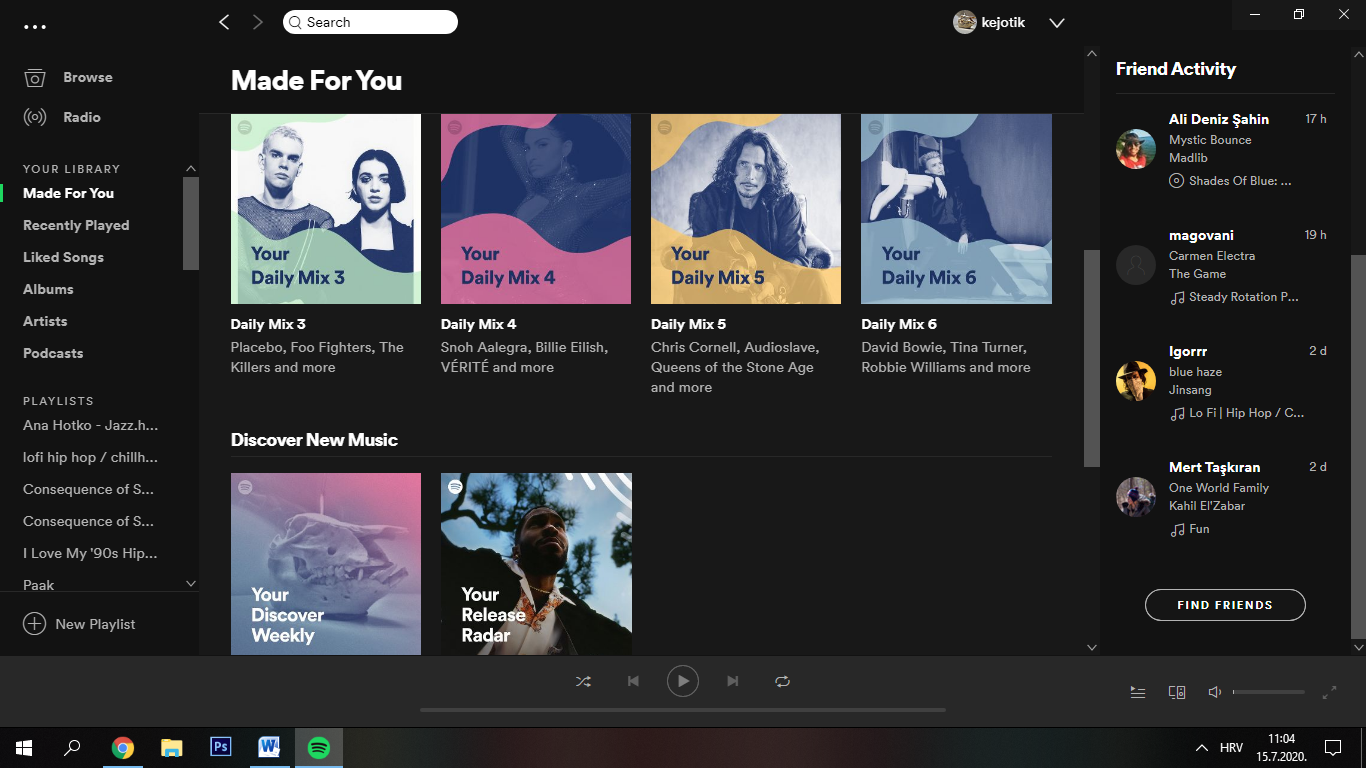
Task: Toggle shuffle mode on
Action: pyautogui.click(x=583, y=681)
